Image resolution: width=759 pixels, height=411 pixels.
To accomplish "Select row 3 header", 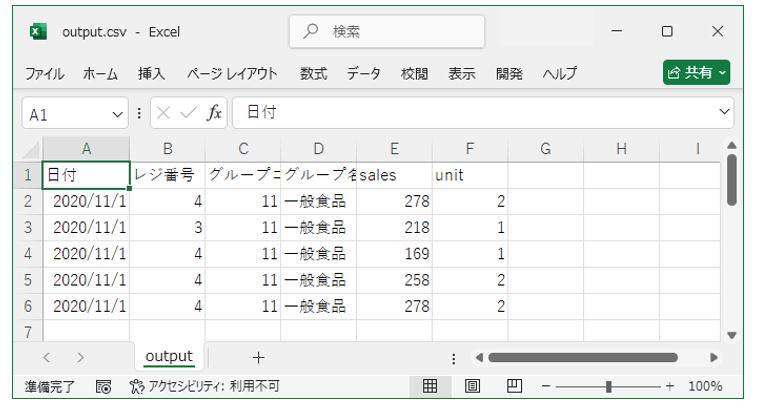I will [28, 228].
